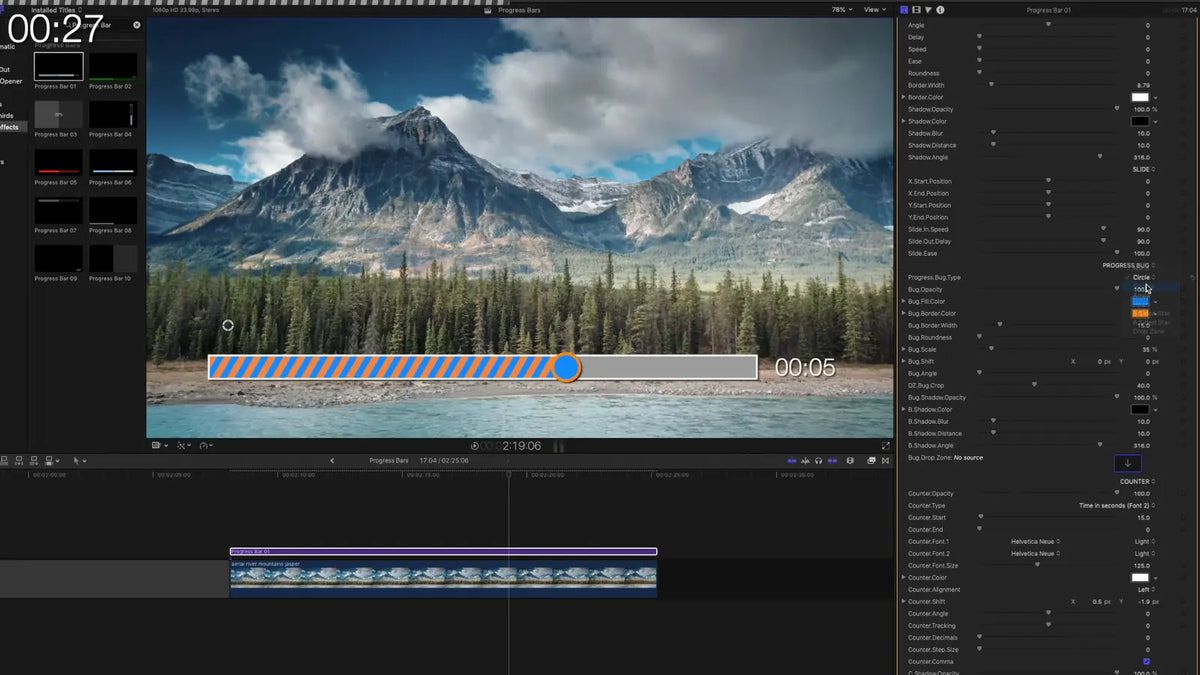Expand Shadow.Color disclosure triangle
Viewport: 1200px width, 675px height.
[904, 121]
